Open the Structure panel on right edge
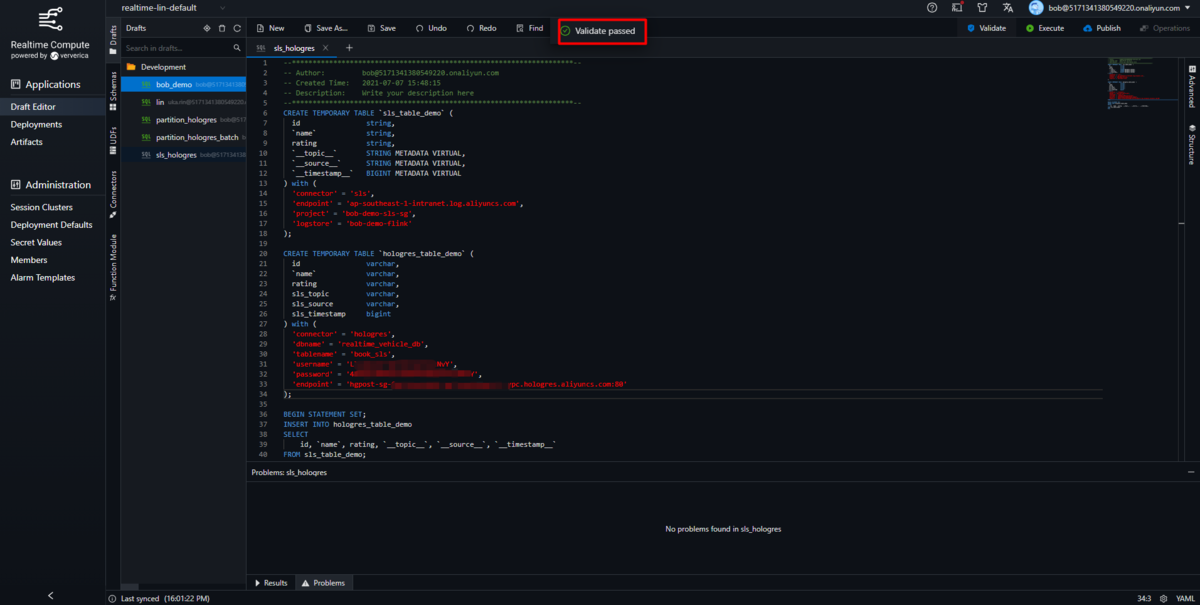 coord(1192,143)
